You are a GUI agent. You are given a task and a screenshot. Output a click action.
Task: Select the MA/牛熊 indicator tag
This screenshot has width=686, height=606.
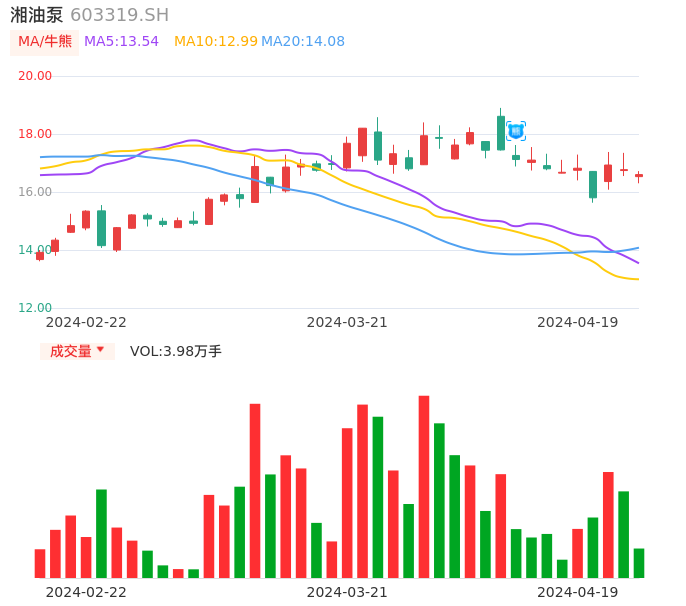pyautogui.click(x=45, y=42)
